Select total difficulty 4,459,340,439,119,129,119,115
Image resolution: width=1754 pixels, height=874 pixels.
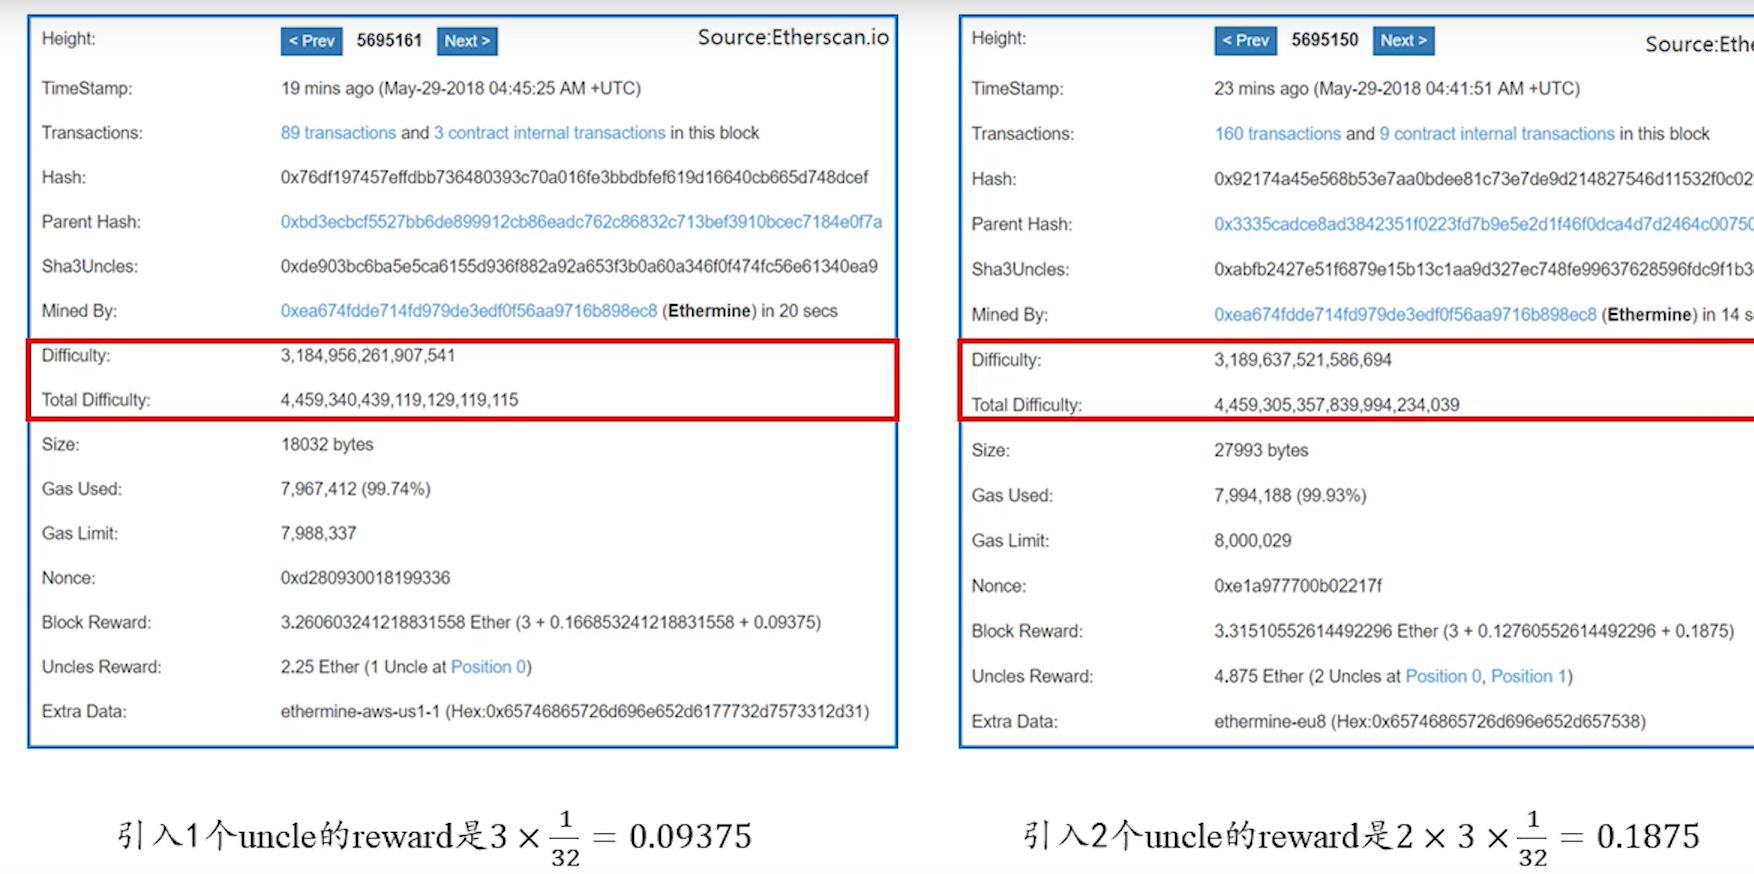399,400
